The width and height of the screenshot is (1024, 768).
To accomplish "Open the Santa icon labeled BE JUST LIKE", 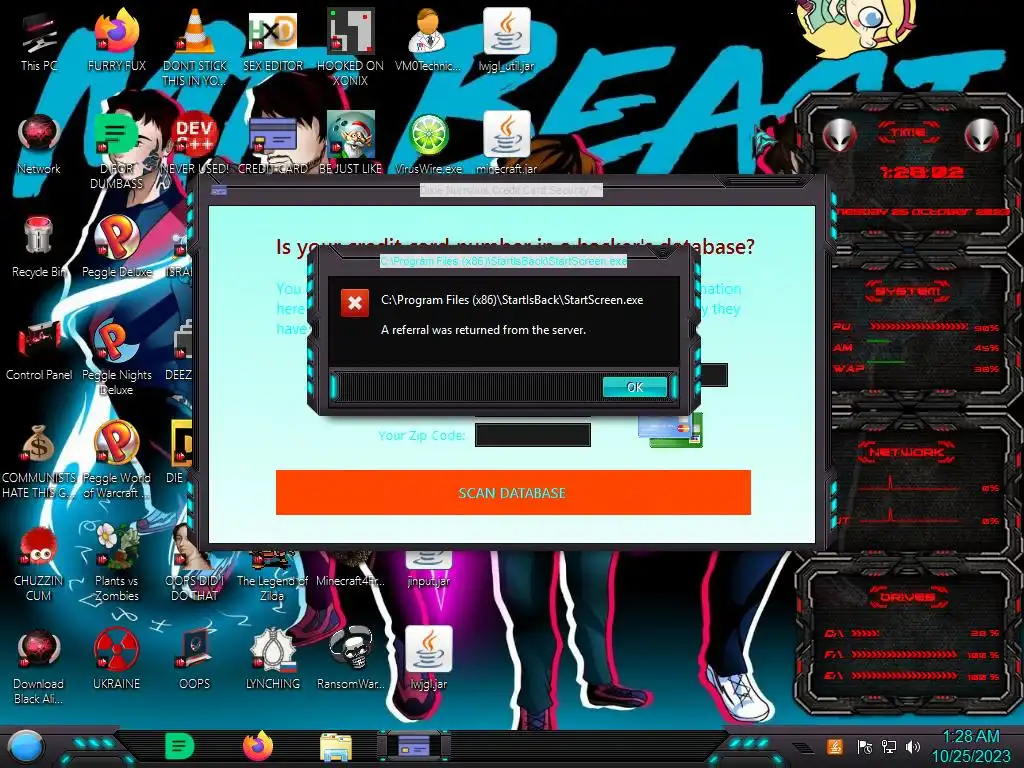I will 351,144.
